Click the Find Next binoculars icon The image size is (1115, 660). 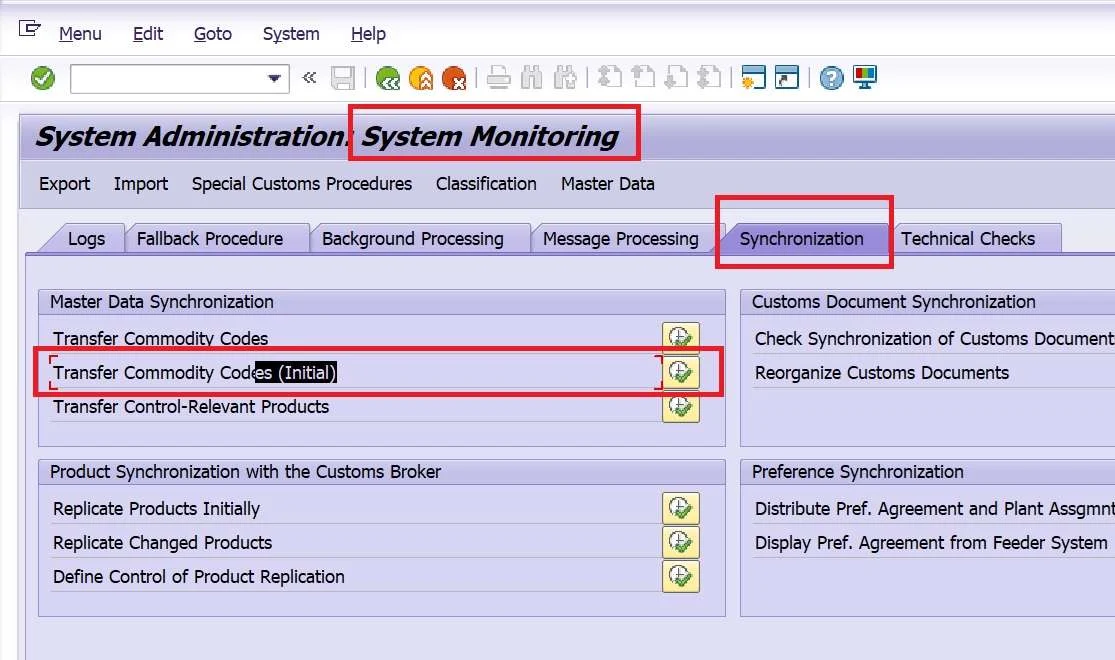click(565, 78)
